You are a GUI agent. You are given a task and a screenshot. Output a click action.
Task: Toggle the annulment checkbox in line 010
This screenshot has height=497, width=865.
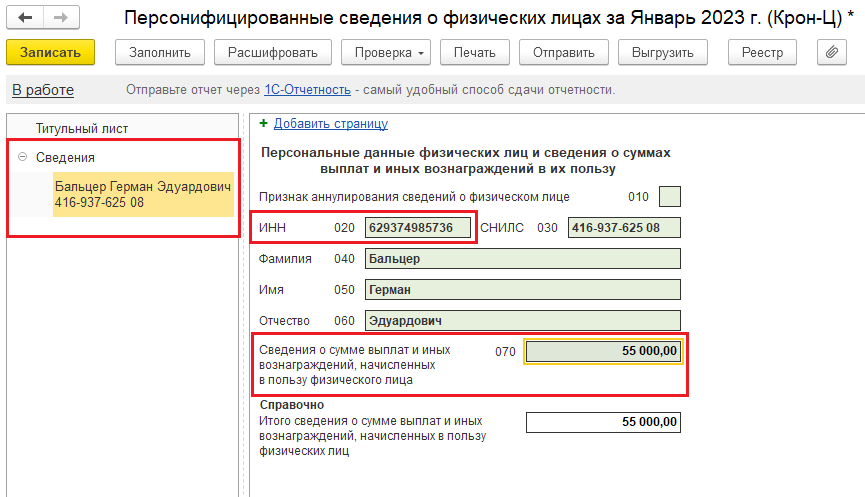670,197
